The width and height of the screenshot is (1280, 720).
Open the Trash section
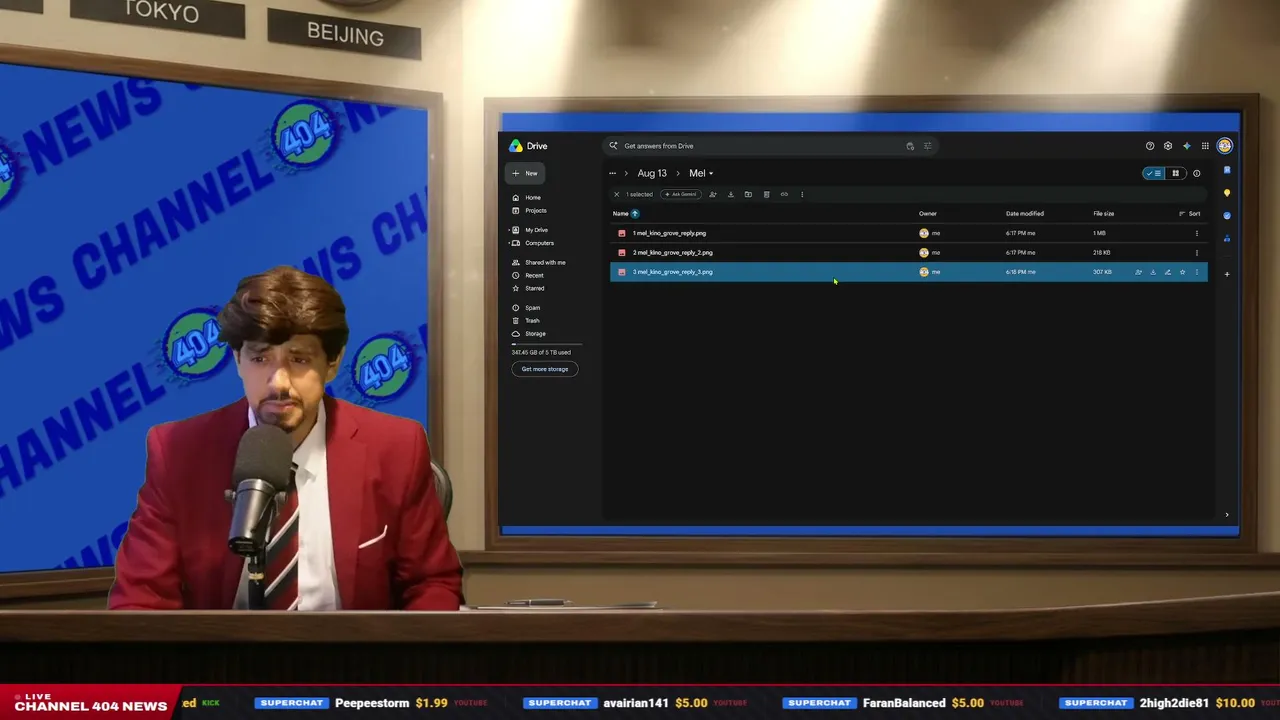click(x=526, y=321)
